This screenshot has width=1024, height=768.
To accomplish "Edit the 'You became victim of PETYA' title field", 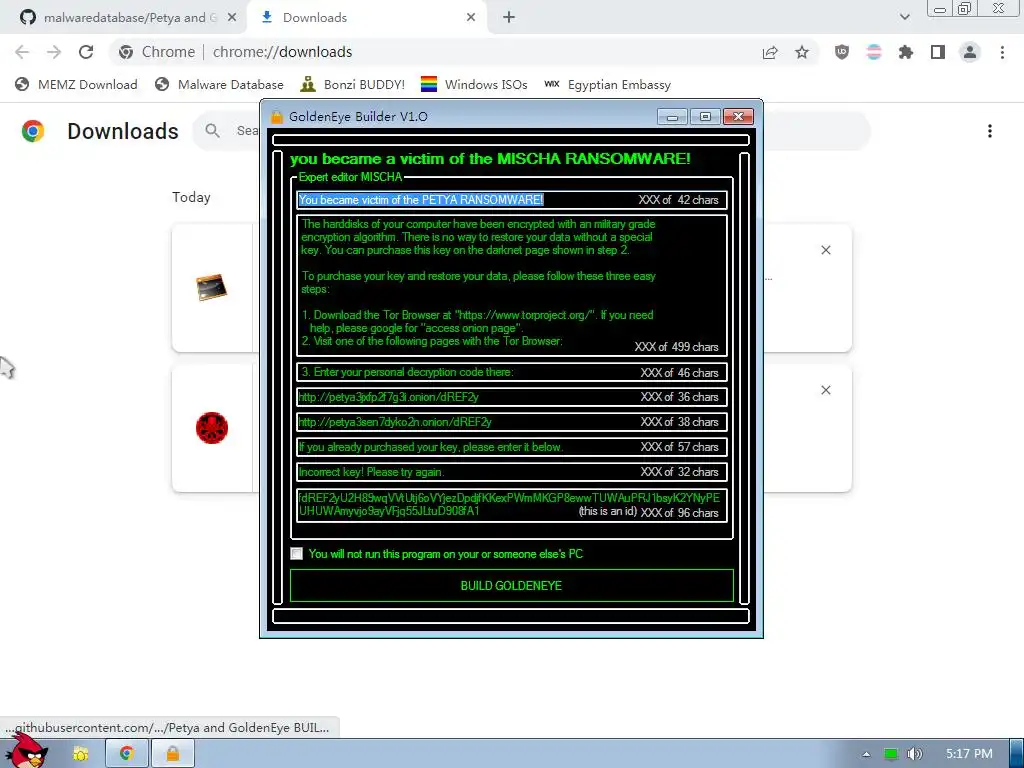I will 511,200.
